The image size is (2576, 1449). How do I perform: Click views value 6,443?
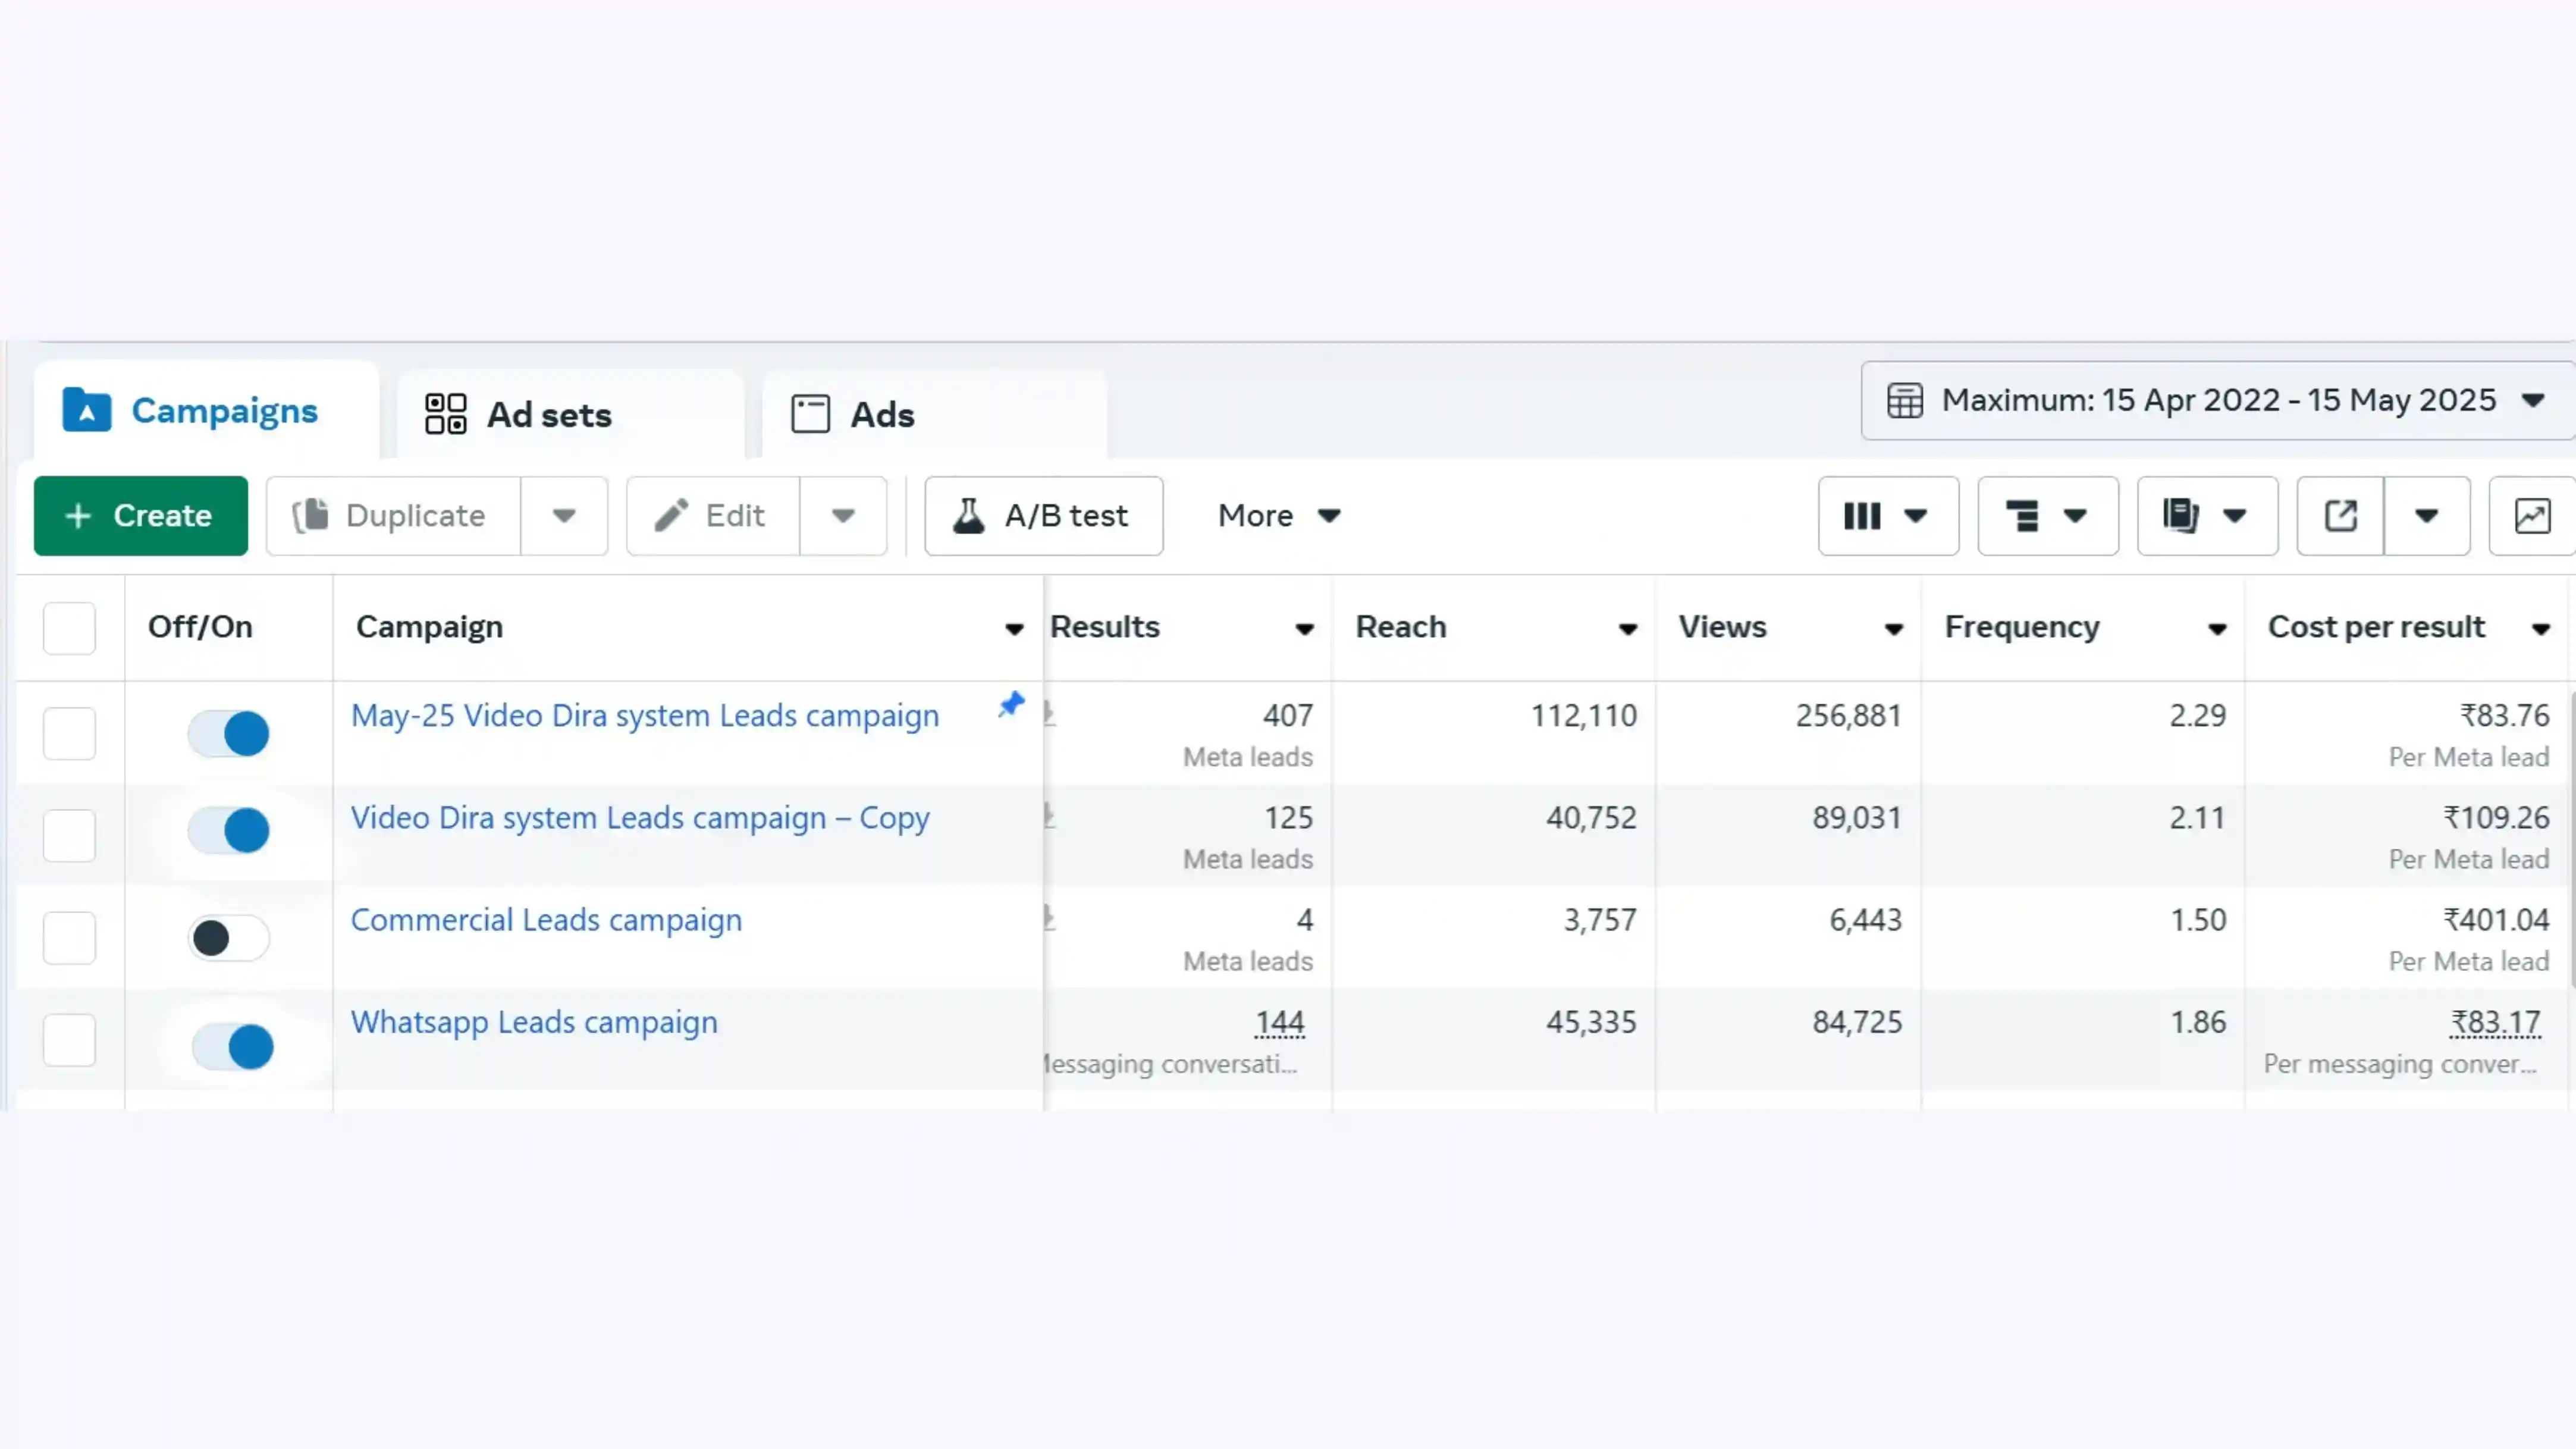[1865, 920]
